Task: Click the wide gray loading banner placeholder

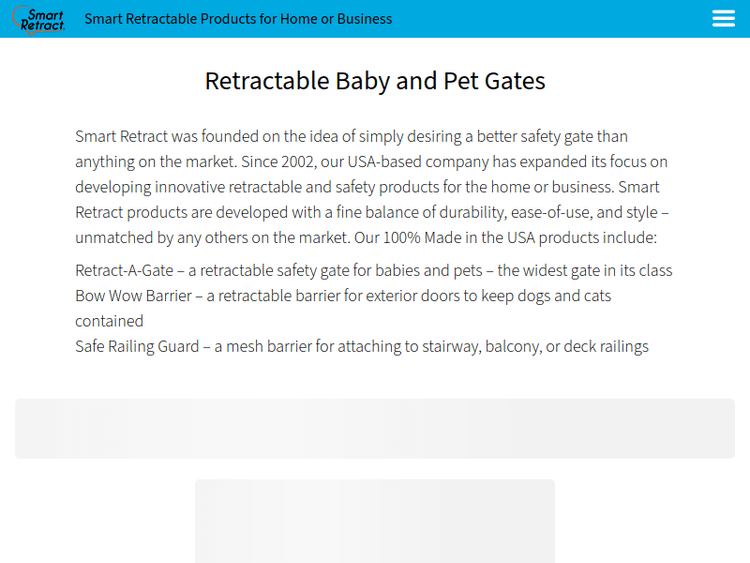Action: (x=375, y=428)
